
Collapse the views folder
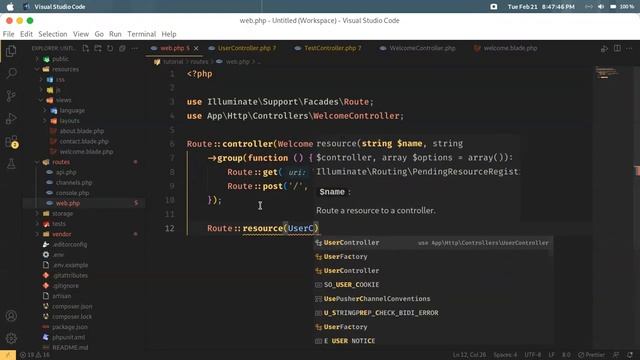point(63,100)
